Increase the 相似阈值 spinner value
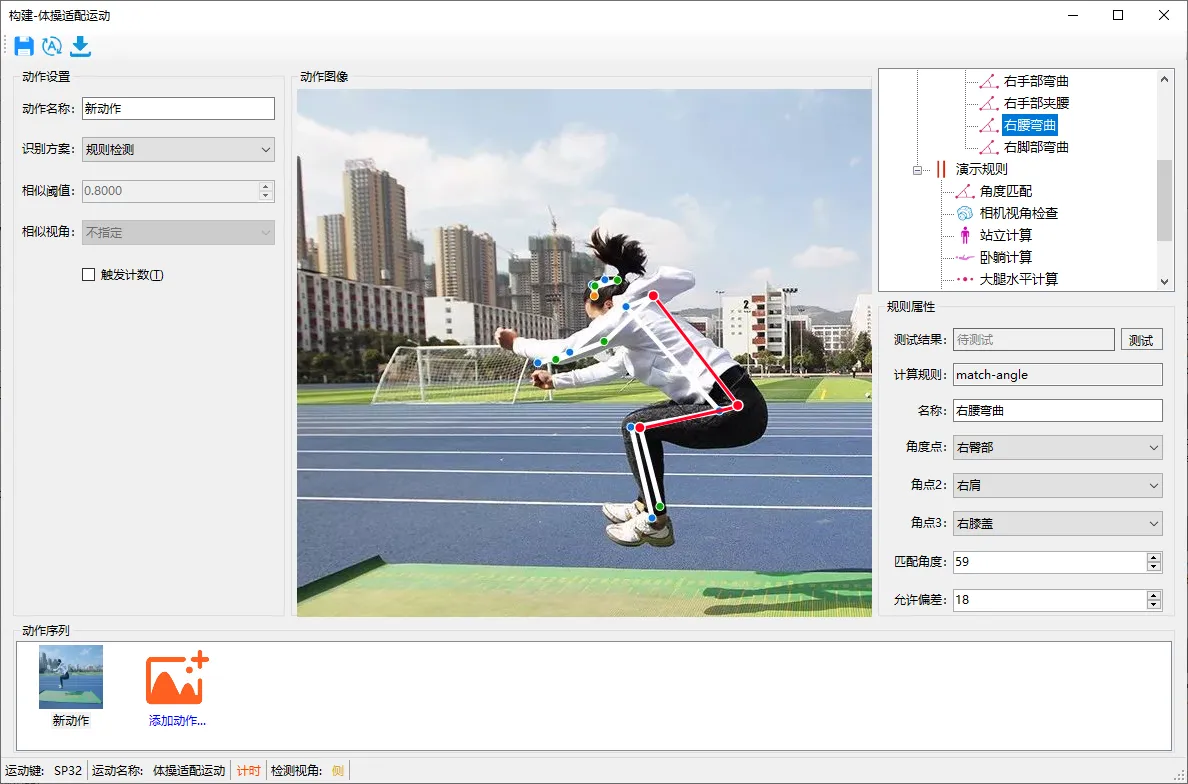Viewport: 1188px width, 784px height. pyautogui.click(x=265, y=186)
